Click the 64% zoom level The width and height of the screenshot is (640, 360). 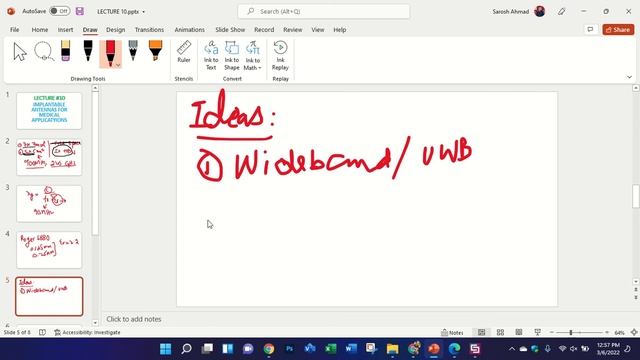coord(620,333)
